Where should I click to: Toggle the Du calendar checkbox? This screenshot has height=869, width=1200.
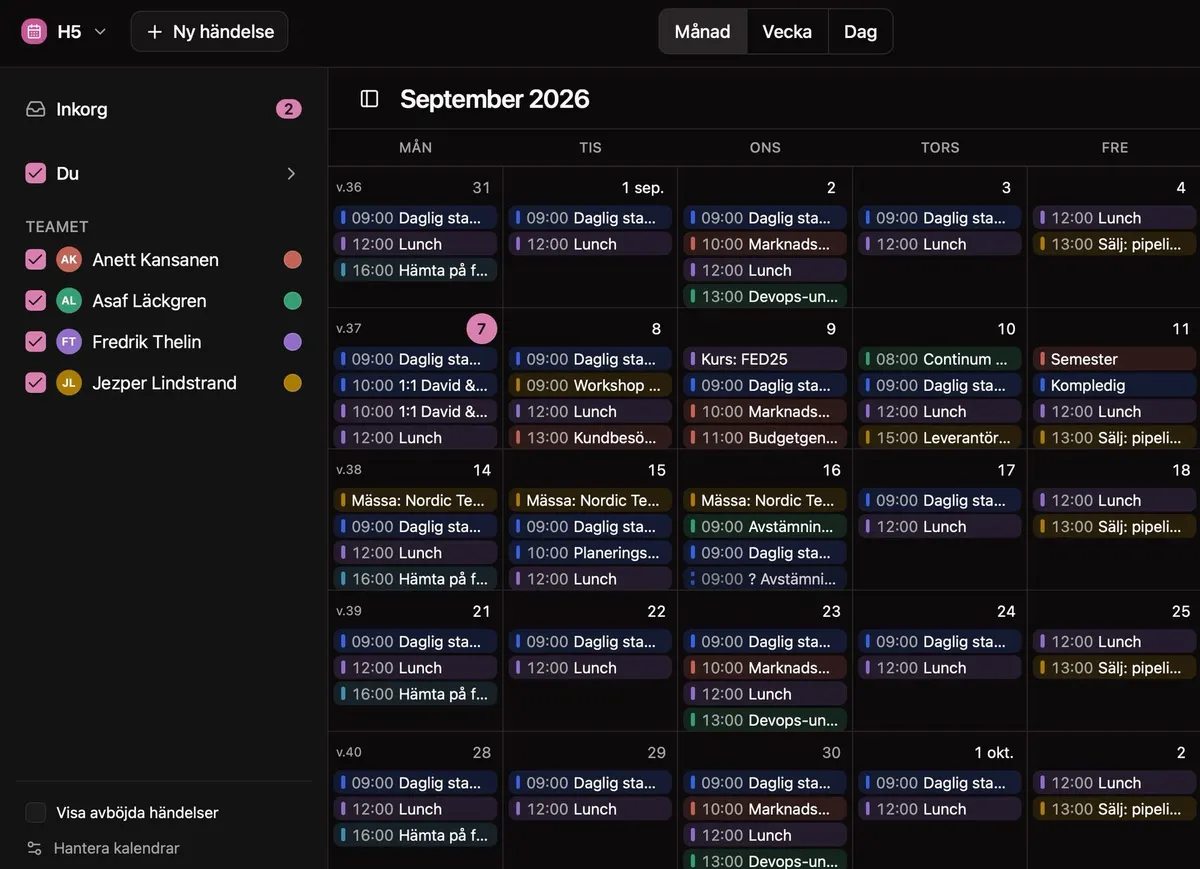pos(36,173)
